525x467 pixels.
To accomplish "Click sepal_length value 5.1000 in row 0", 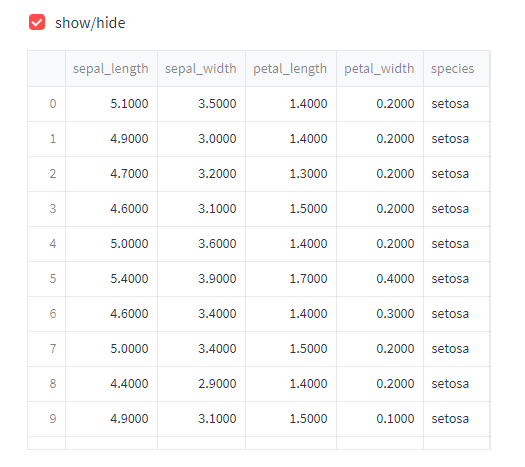I will click(x=129, y=104).
